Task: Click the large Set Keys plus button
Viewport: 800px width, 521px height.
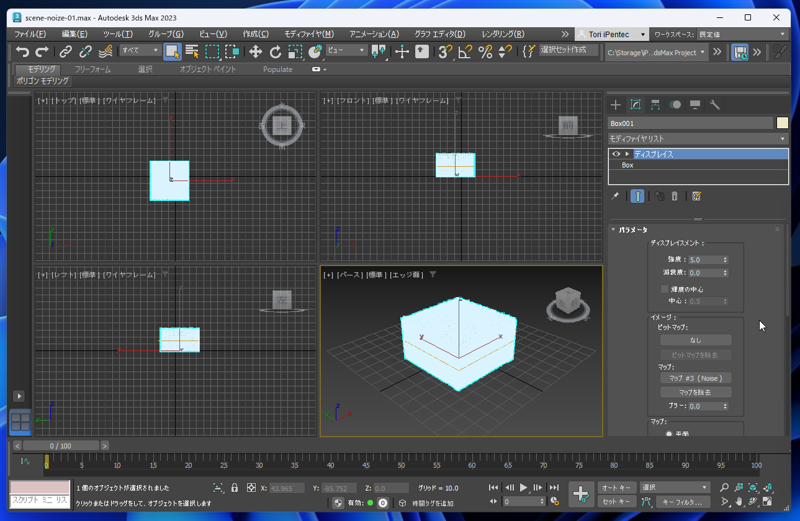Action: click(x=581, y=494)
